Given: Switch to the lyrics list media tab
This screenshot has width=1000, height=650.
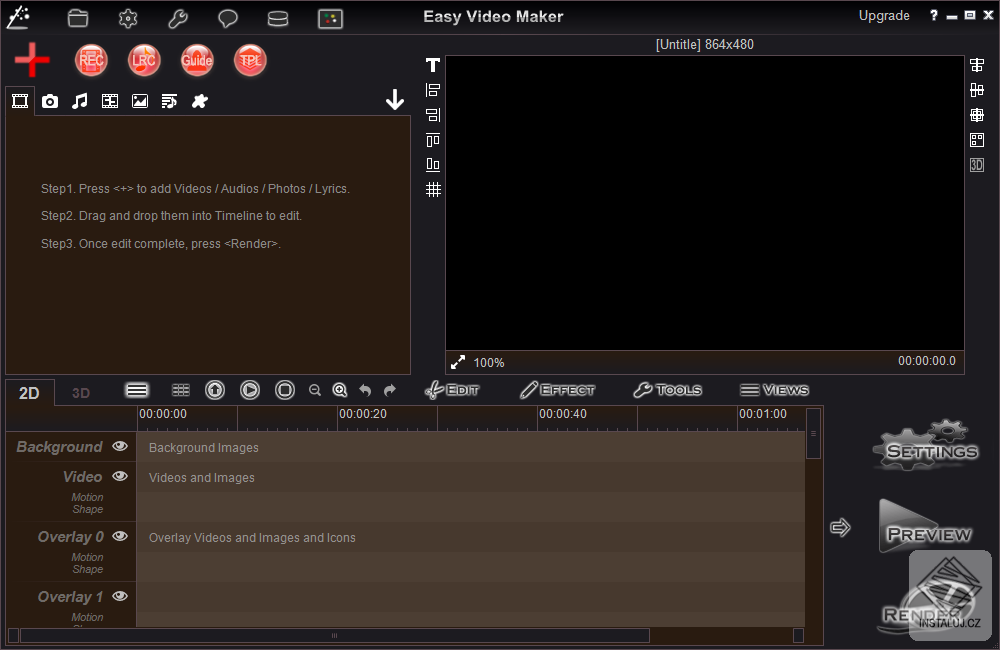Looking at the screenshot, I should (169, 101).
